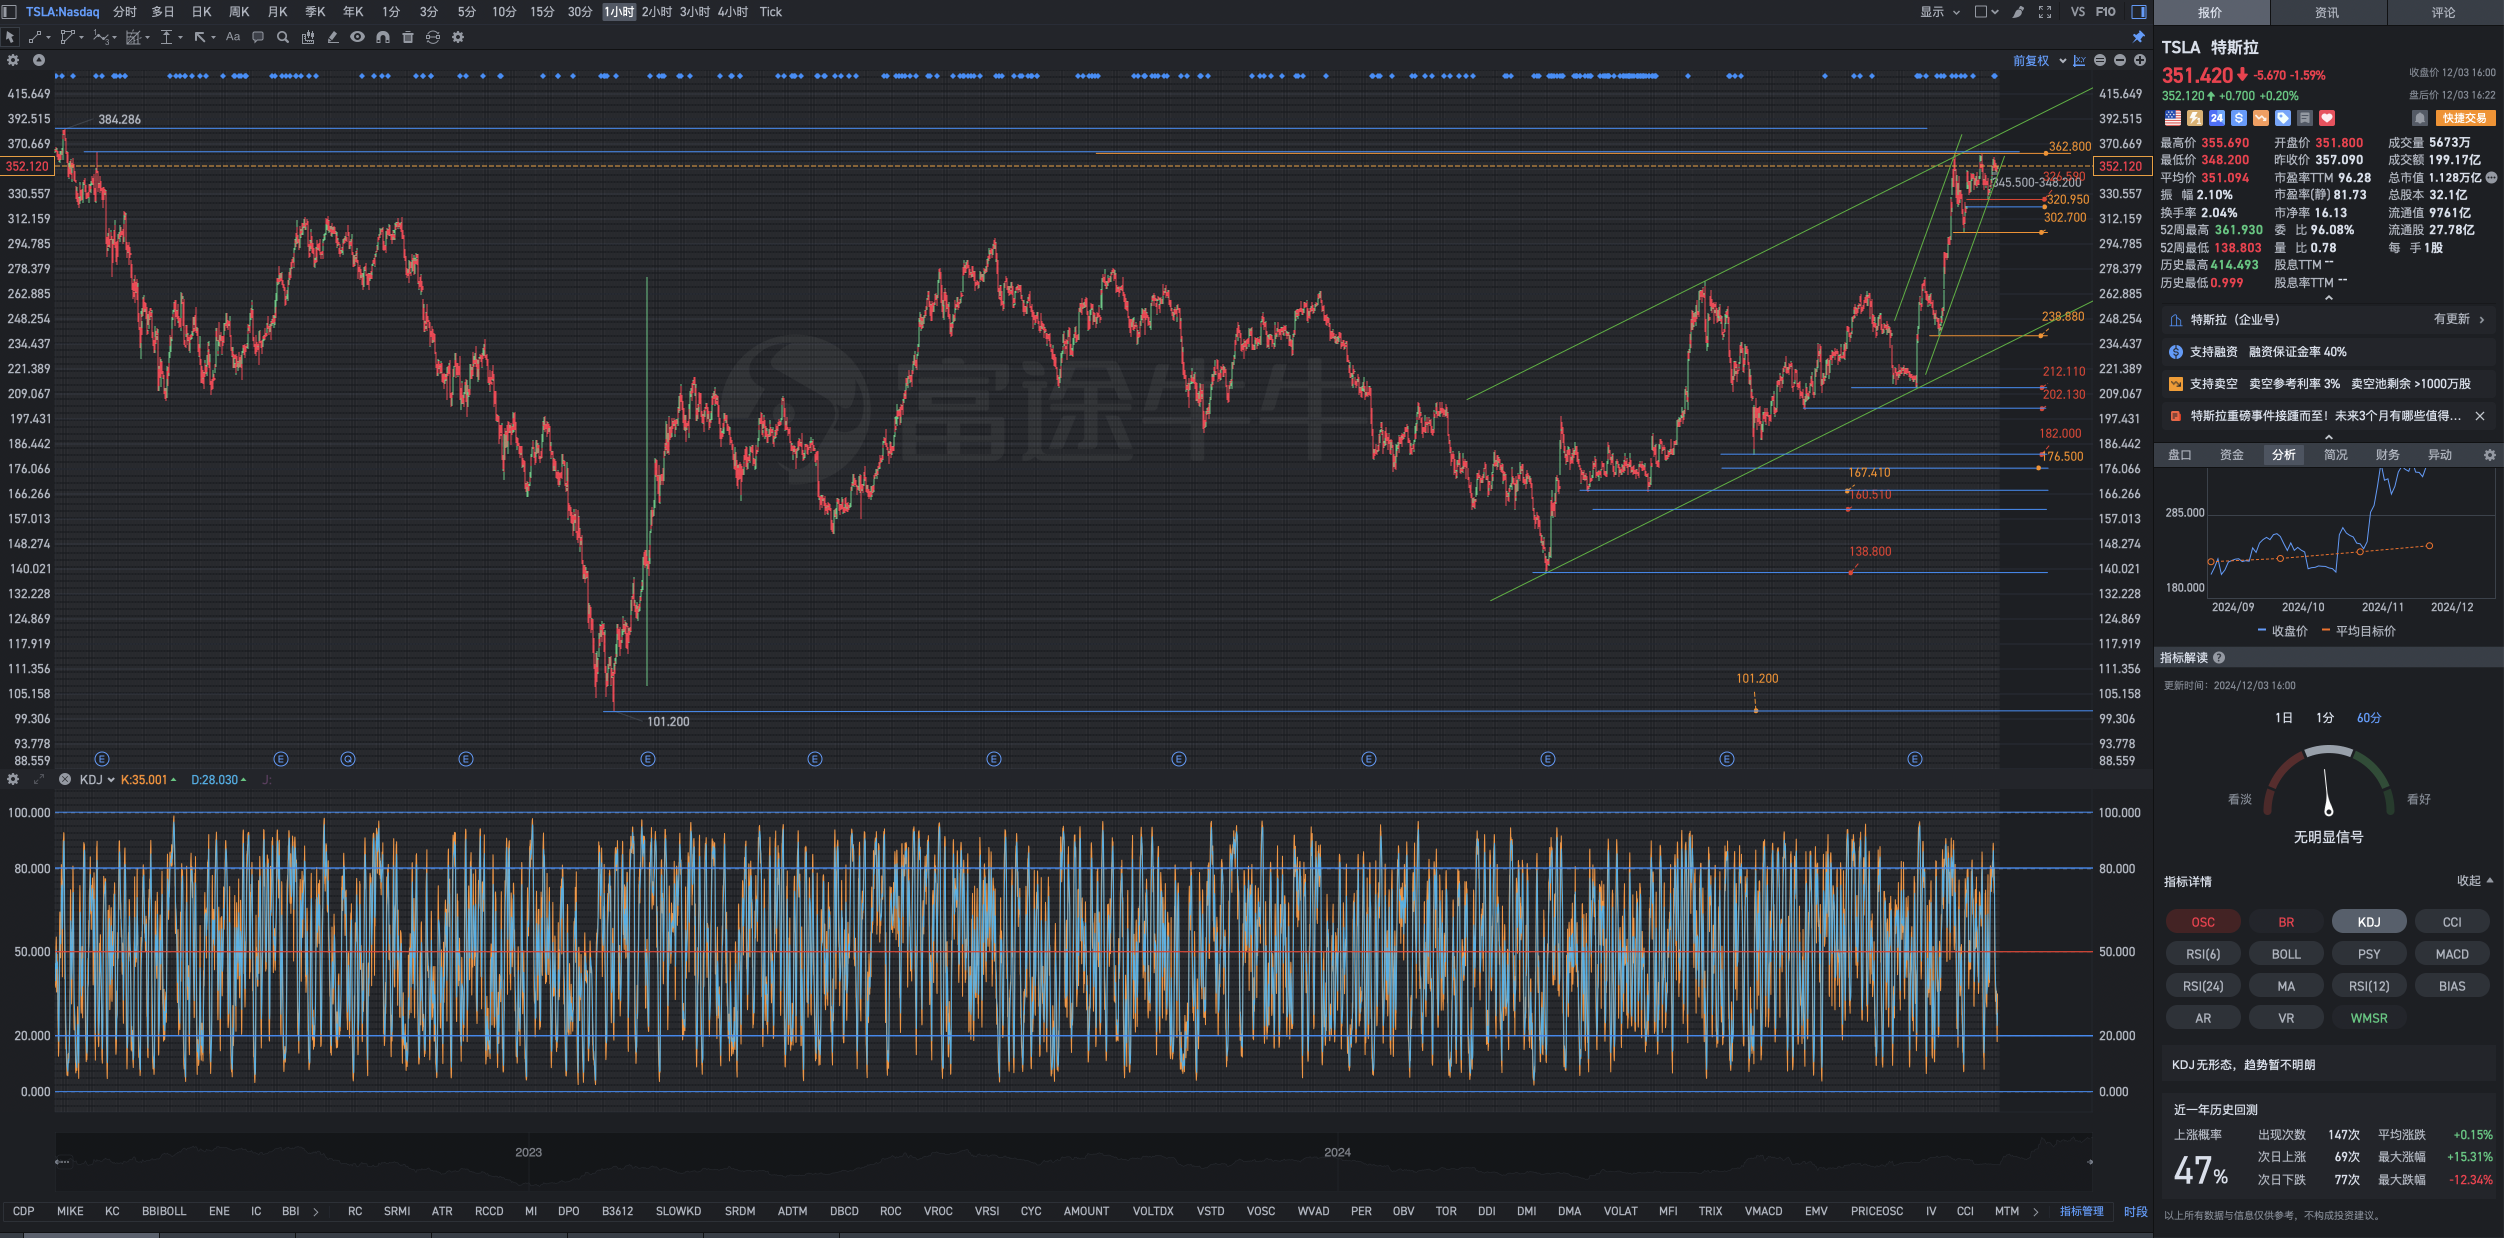Open KDJ indicator pane settings gear
This screenshot has height=1238, width=2504.
[x=13, y=779]
